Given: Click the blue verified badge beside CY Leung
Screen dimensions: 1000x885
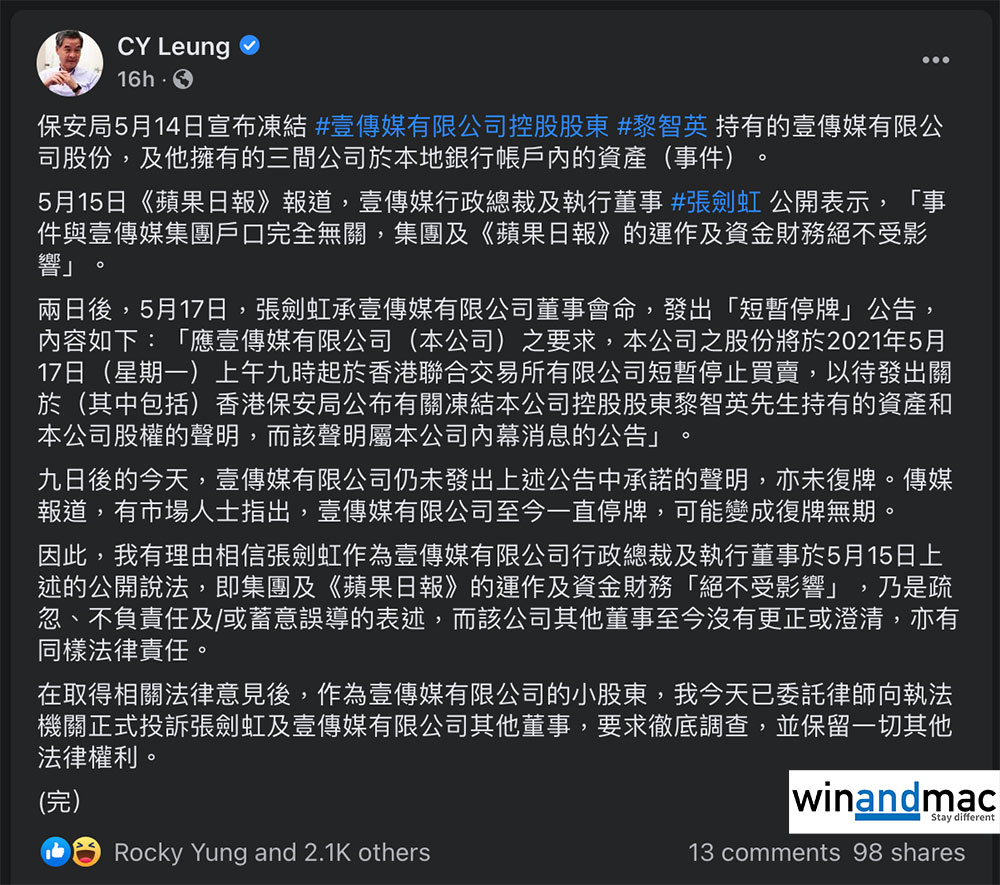Looking at the screenshot, I should 249,45.
